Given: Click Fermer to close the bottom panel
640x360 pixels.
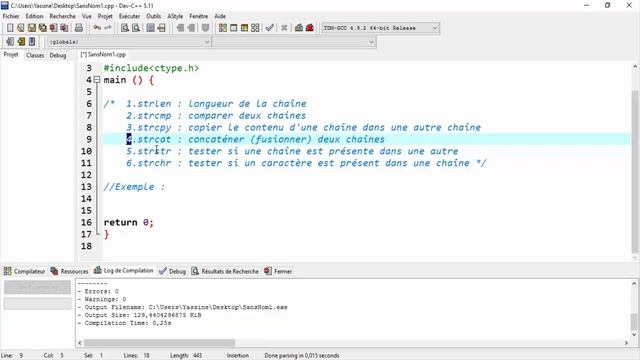Looking at the screenshot, I should [278, 271].
